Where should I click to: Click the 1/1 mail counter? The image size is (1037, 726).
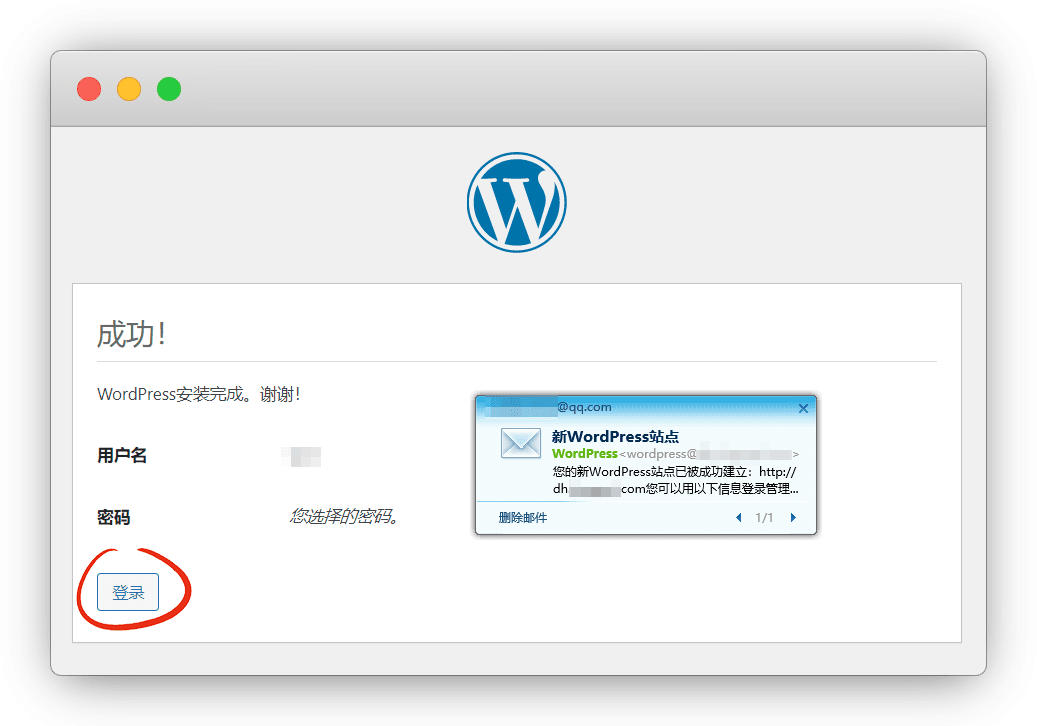(765, 518)
